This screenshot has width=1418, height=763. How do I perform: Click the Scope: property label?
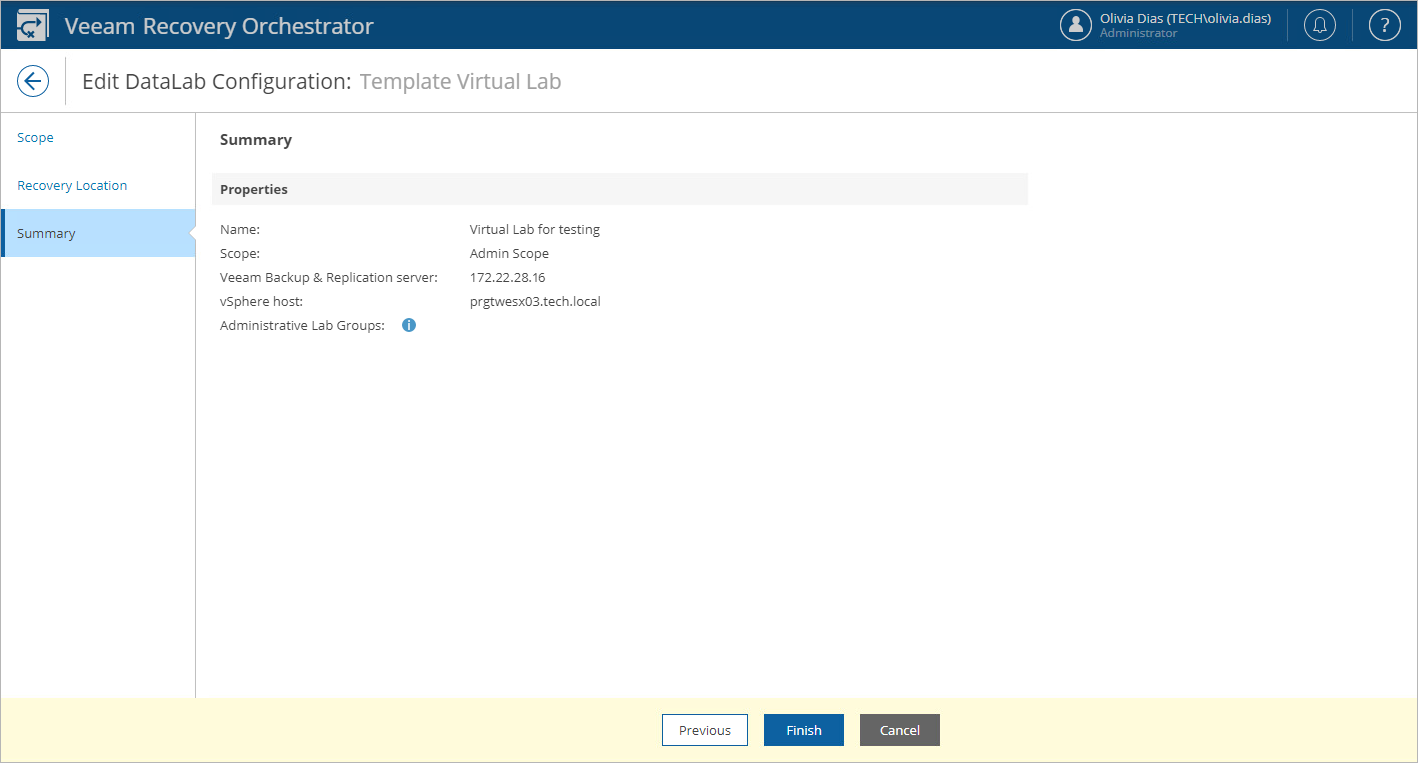240,253
